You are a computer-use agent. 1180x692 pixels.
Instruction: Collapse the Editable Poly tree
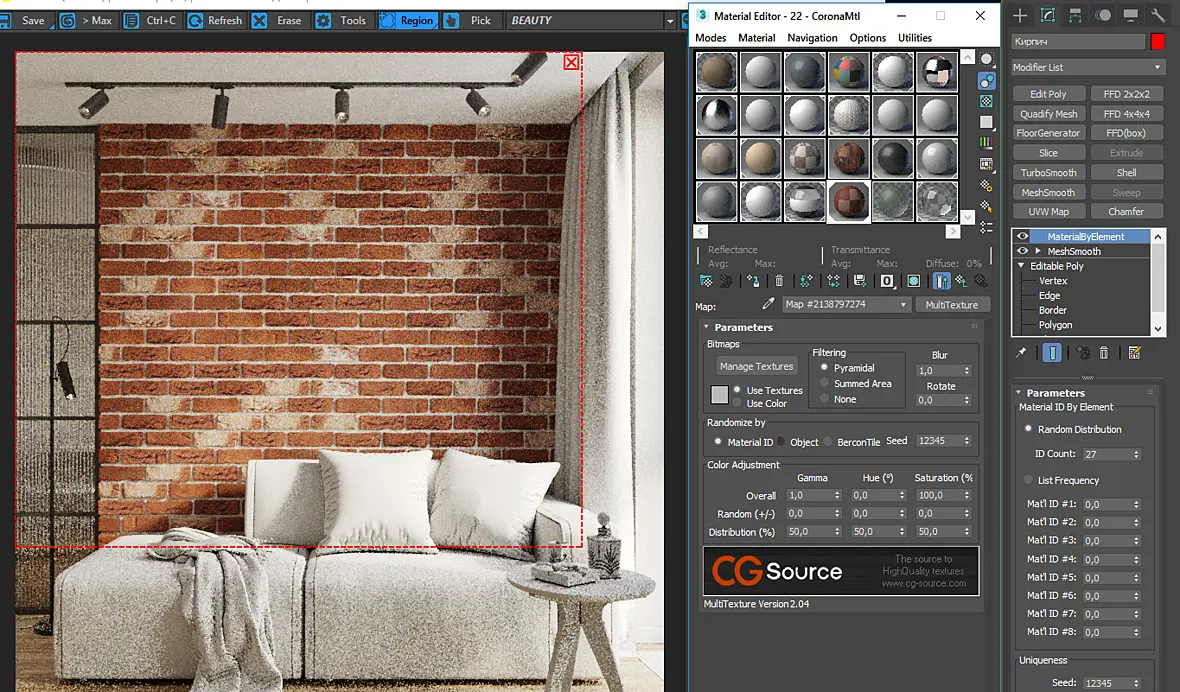point(1021,266)
